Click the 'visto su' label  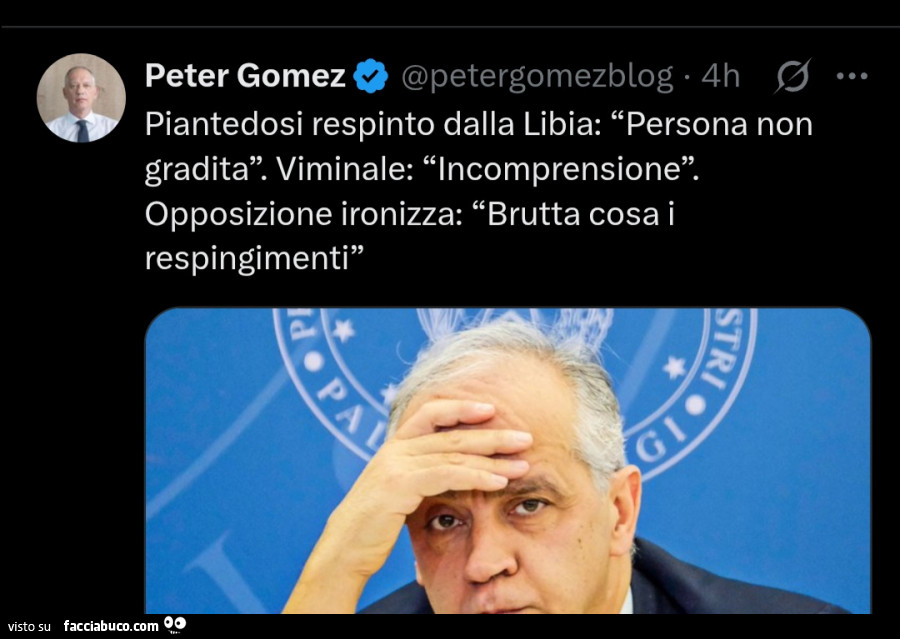pos(29,626)
